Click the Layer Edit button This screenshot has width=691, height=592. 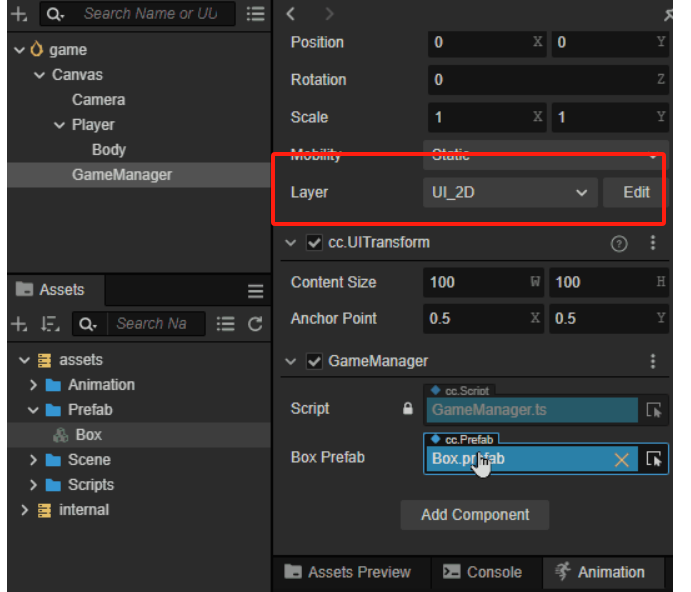tap(636, 193)
